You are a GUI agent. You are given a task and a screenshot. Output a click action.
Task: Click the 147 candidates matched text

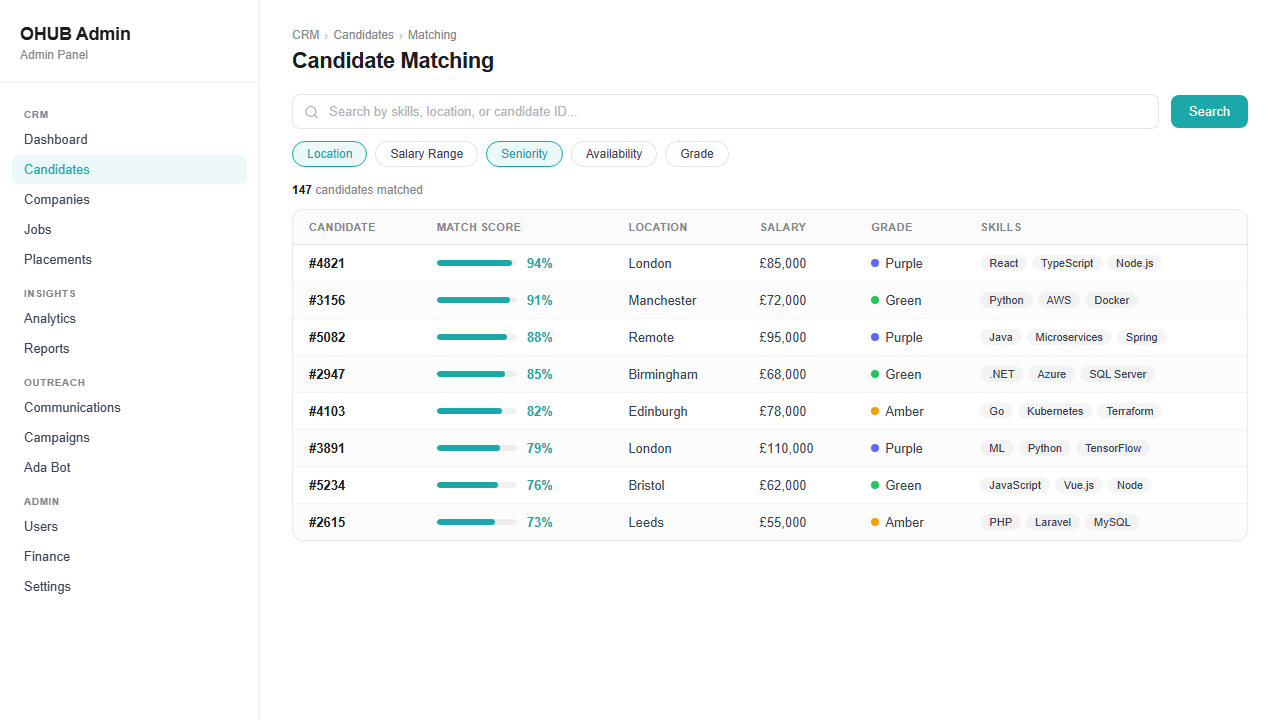coord(357,190)
